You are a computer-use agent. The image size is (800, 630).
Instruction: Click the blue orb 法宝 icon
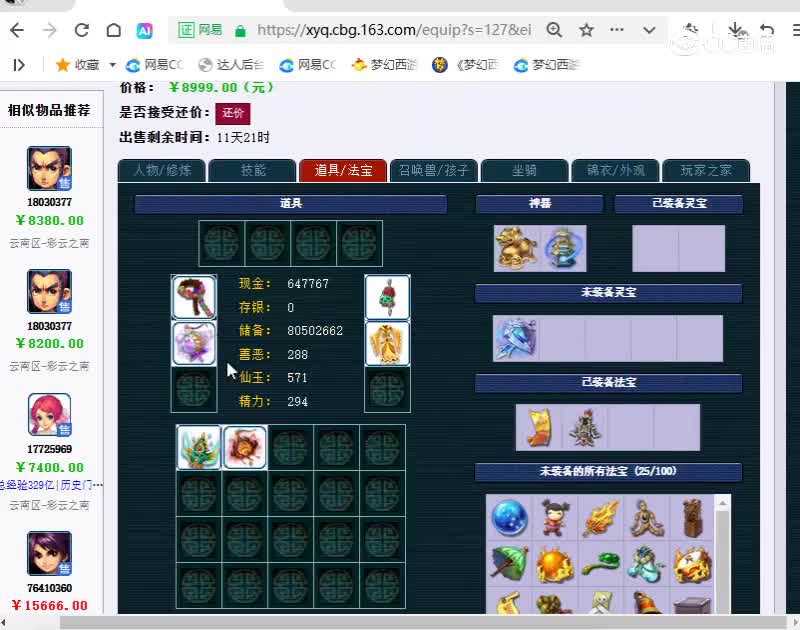509,517
